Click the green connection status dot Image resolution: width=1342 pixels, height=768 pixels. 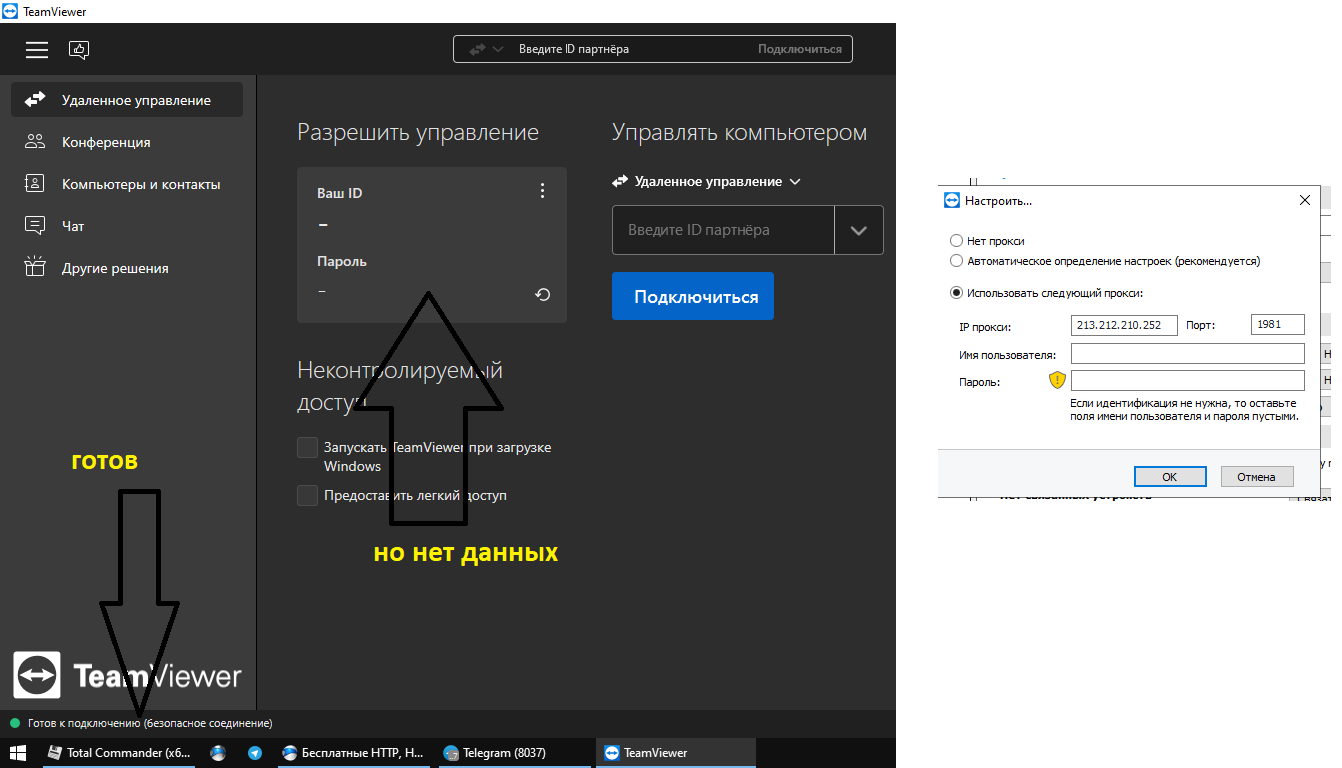[15, 723]
